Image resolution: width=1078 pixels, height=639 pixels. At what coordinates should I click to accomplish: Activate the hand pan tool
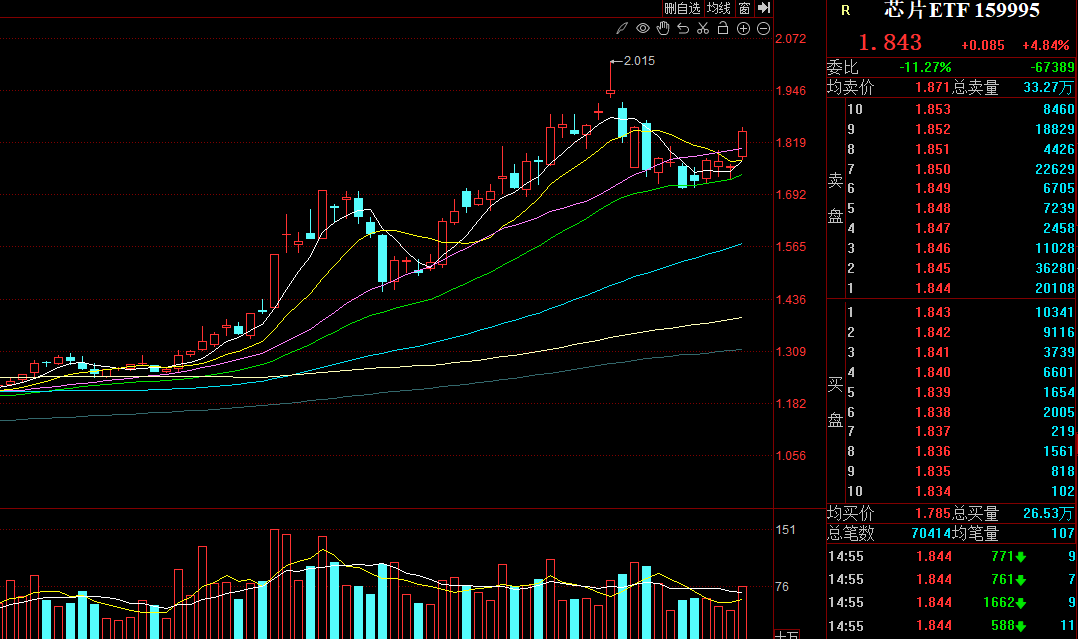point(663,29)
